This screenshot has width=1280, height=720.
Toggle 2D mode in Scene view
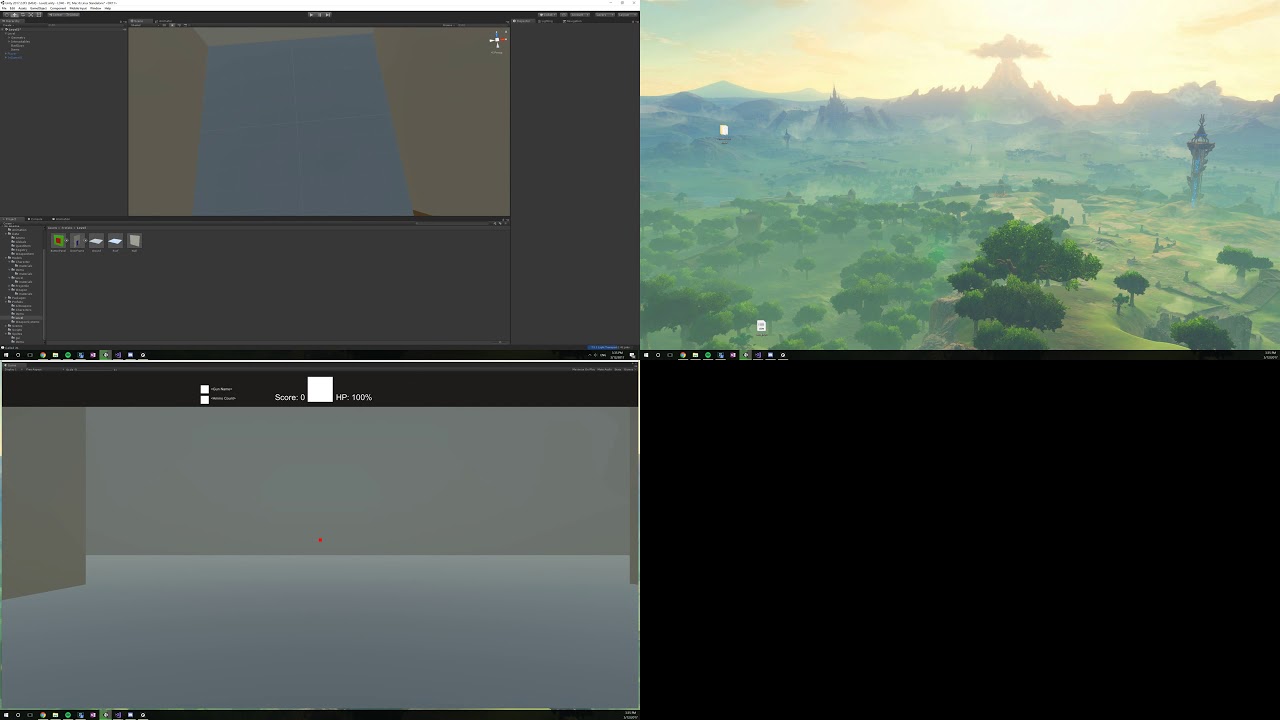click(x=164, y=25)
